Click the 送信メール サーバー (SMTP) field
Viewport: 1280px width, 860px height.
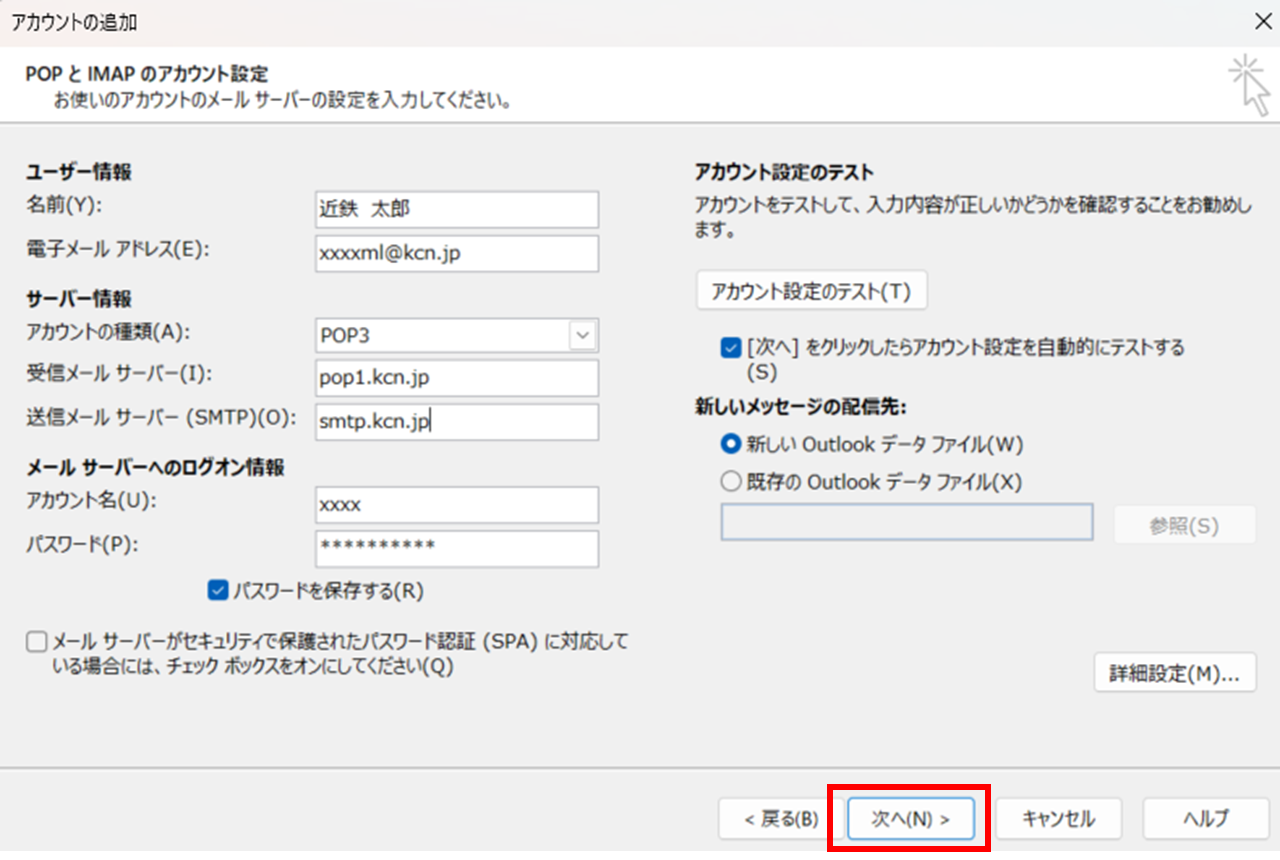click(456, 422)
